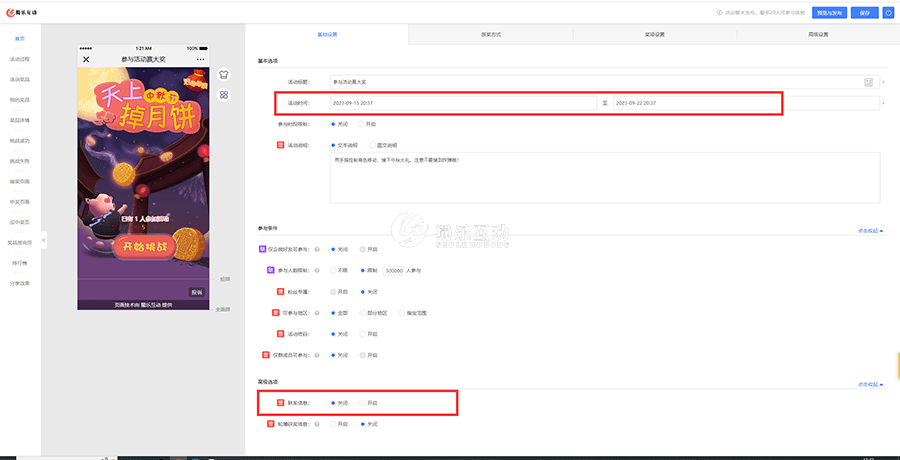The height and width of the screenshot is (460, 900).
Task: Close the phone preview with the X icon
Action: [x=86, y=60]
